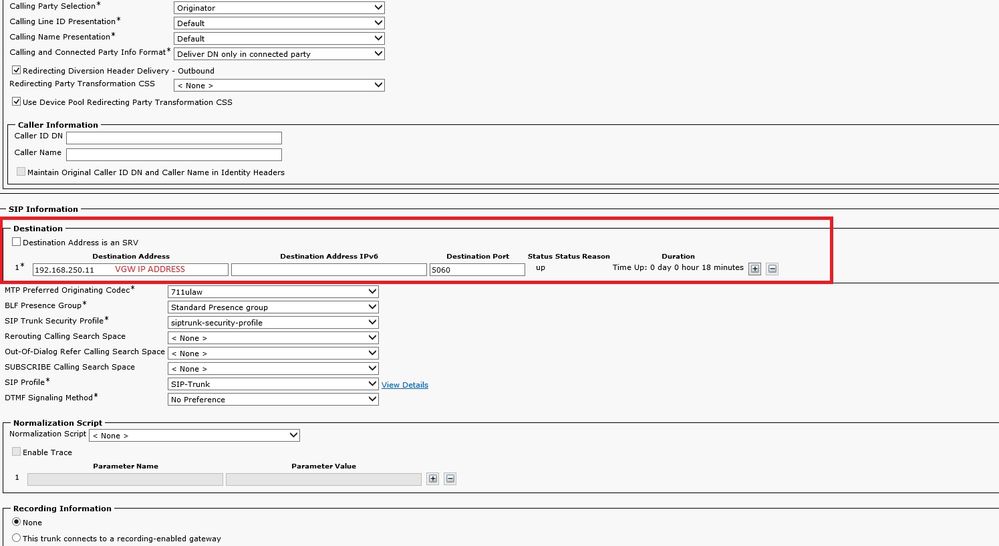Open SIP Trunk Security Profile dropdown
Screen dimensions: 999x546
[x=273, y=322]
